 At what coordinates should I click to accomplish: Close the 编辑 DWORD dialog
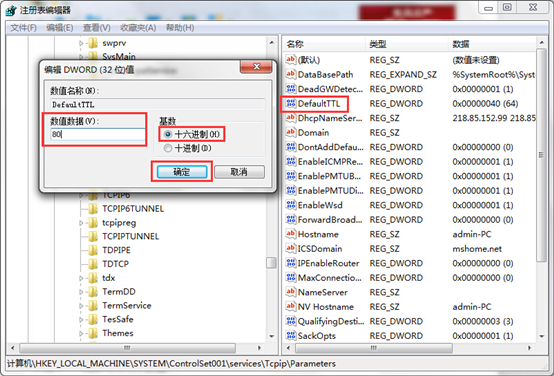(257, 66)
